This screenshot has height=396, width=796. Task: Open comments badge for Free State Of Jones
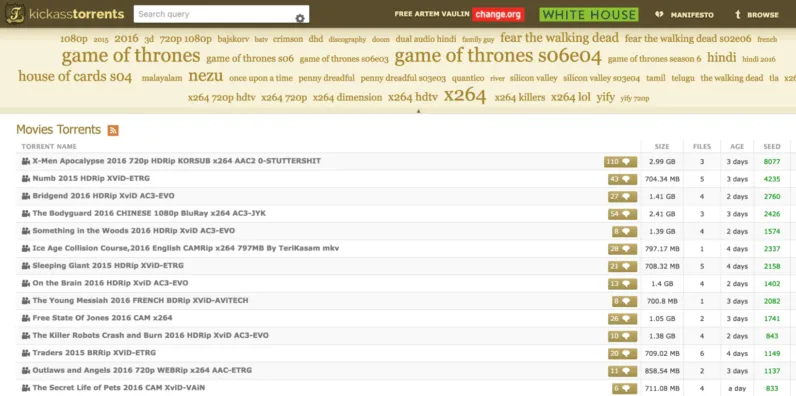[x=622, y=319]
